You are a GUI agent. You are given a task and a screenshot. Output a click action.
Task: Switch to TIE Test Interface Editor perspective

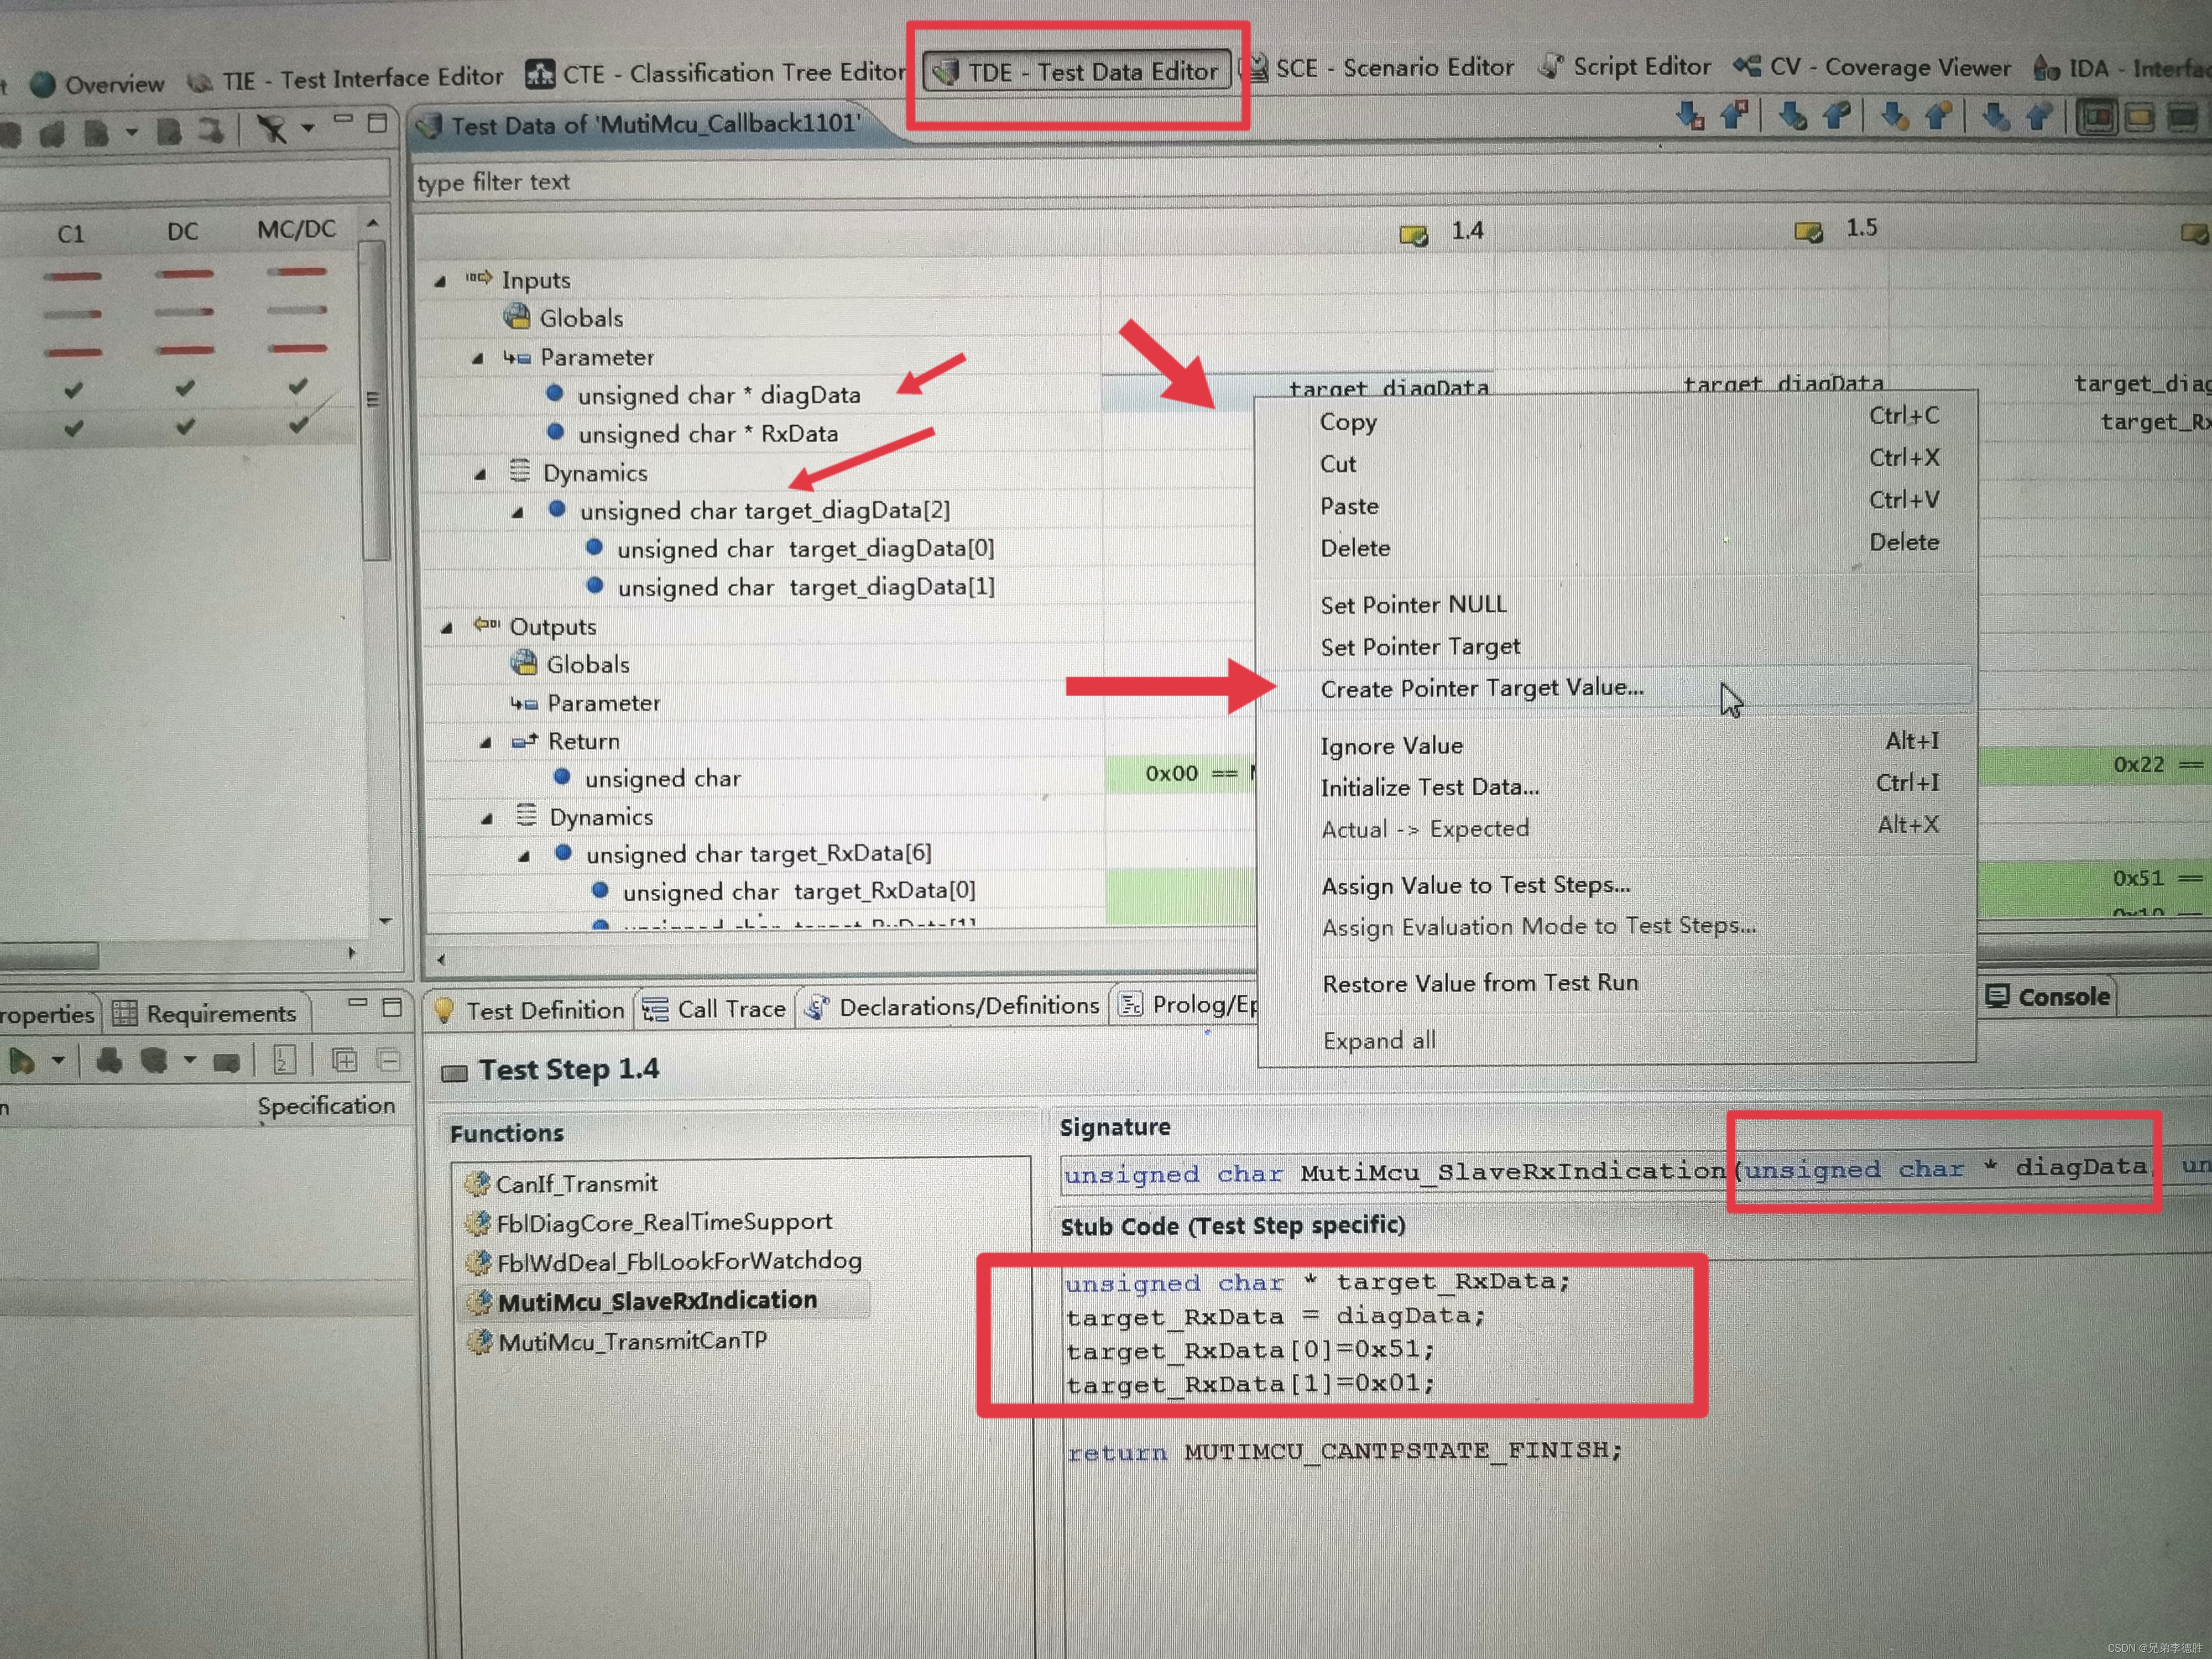[346, 78]
